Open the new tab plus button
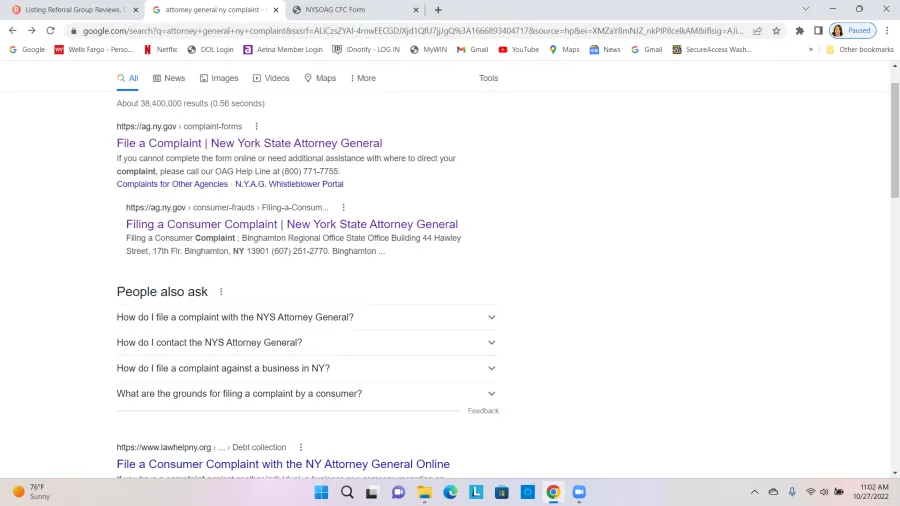This screenshot has width=900, height=506. click(438, 10)
